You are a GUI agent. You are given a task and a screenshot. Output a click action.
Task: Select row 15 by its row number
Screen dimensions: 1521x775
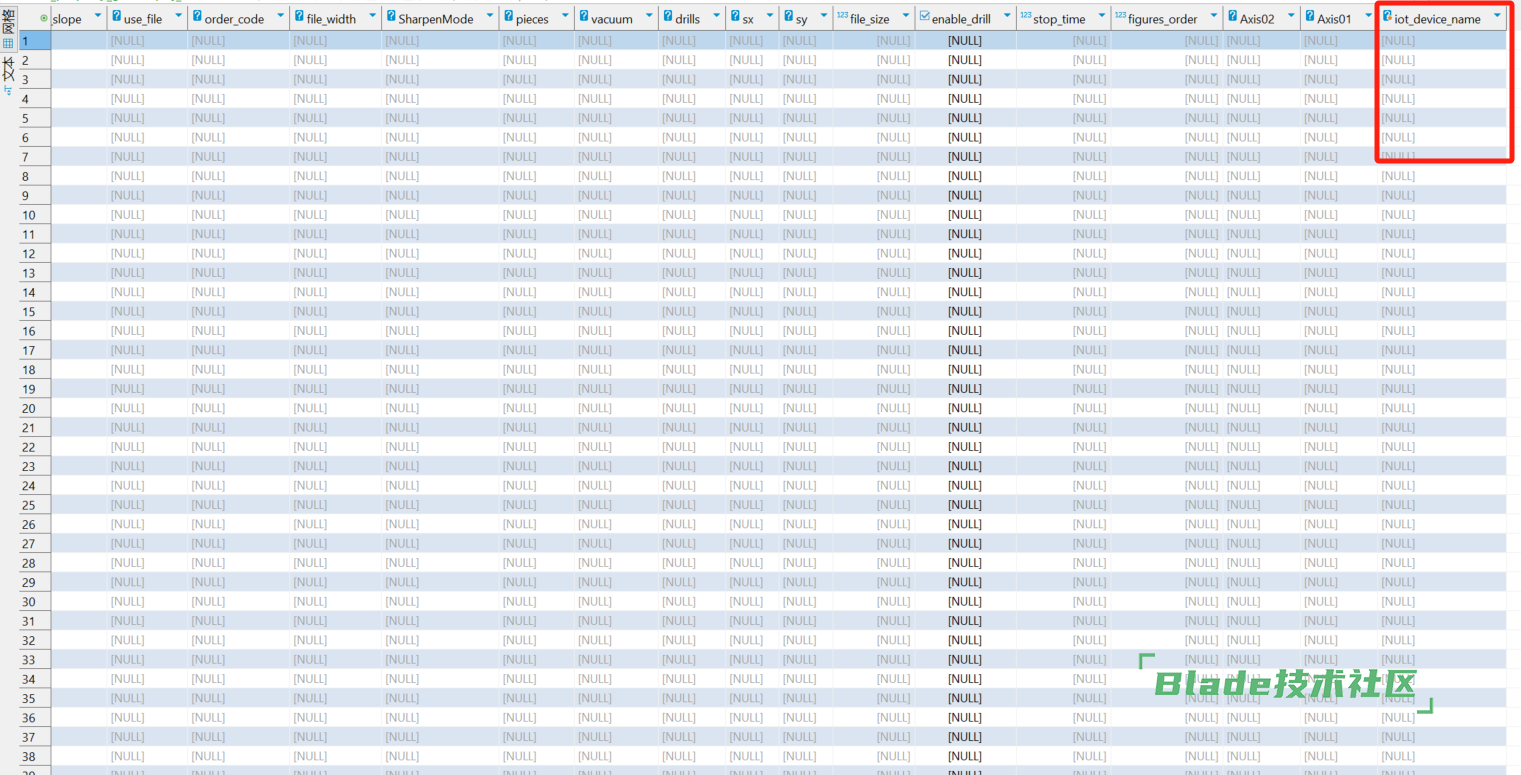pos(29,312)
